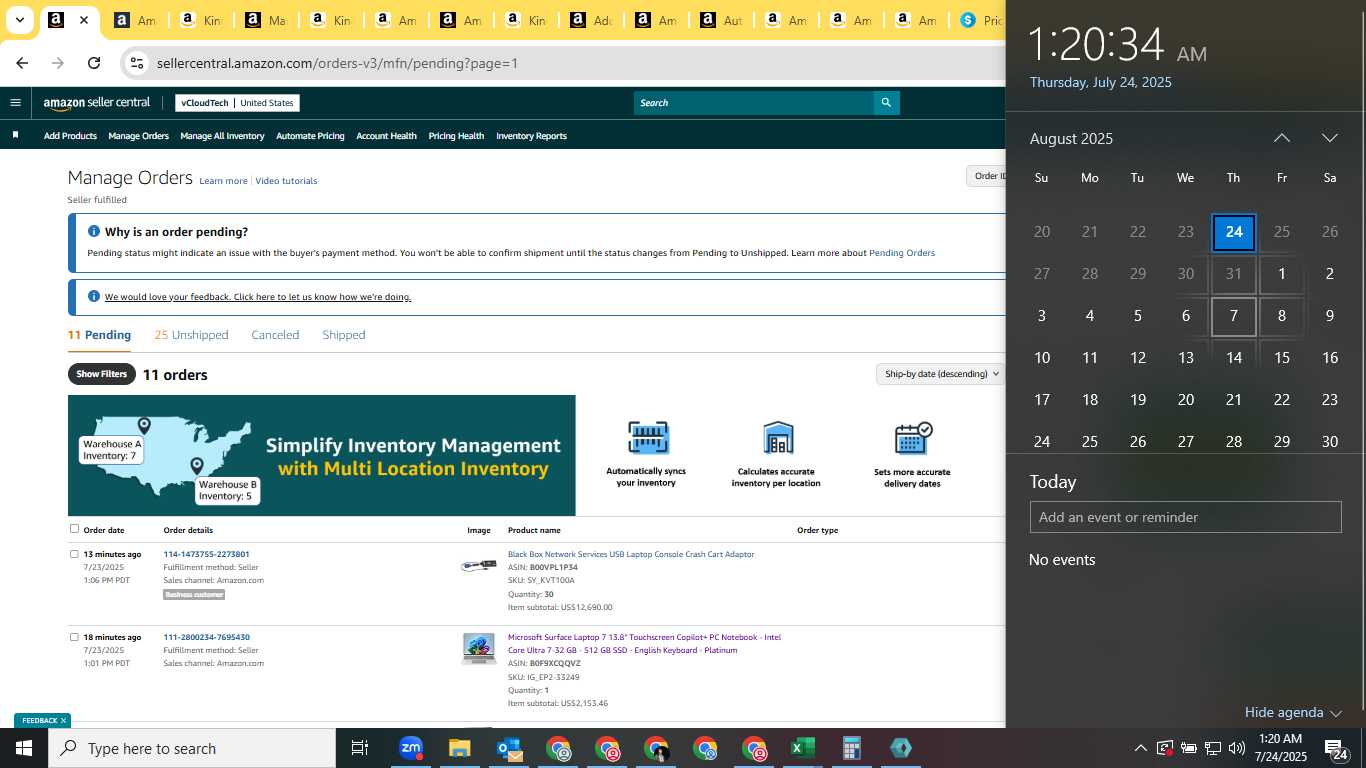This screenshot has height=768, width=1366.
Task: Open vCloudTech United States account switcher
Action: tap(237, 103)
